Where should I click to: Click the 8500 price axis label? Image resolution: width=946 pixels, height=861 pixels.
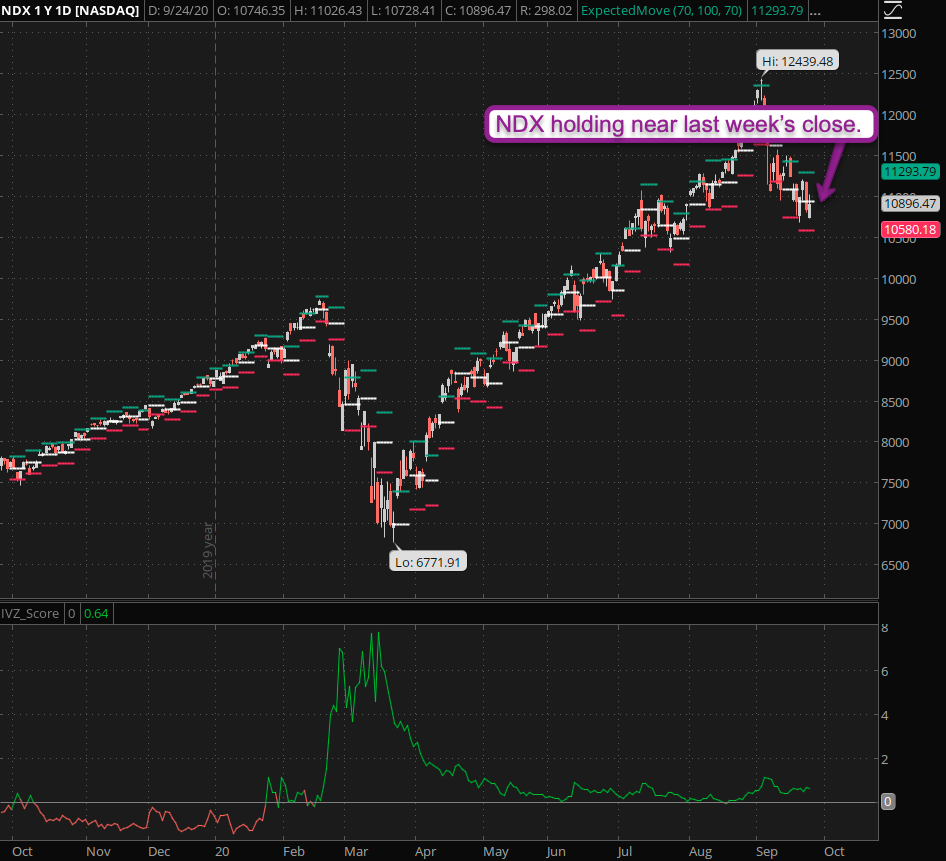point(895,402)
